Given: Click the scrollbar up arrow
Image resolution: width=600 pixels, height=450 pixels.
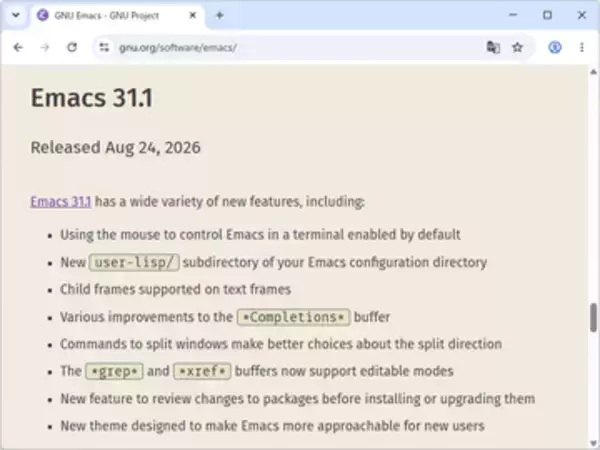Looking at the screenshot, I should (593, 72).
